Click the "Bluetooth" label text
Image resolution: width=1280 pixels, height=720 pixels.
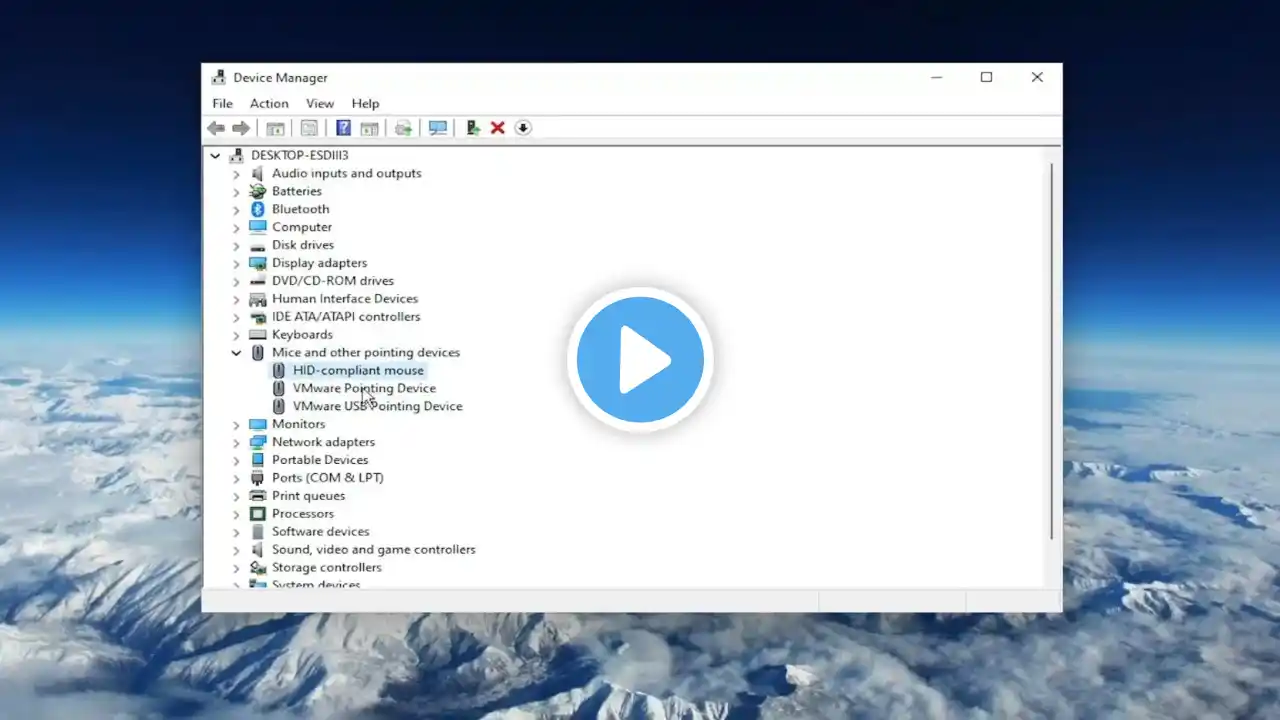click(300, 210)
